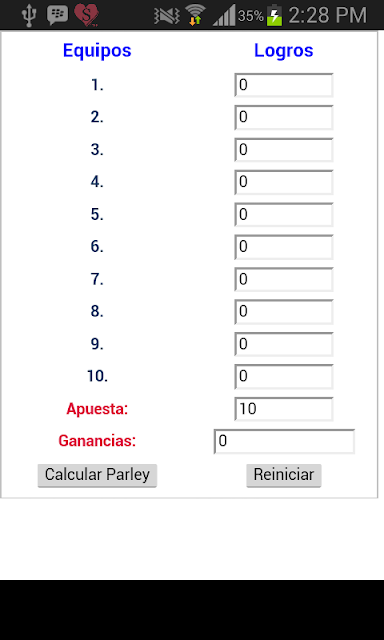Tap the charging battery icon
This screenshot has height=640, width=384.
pos(275,16)
